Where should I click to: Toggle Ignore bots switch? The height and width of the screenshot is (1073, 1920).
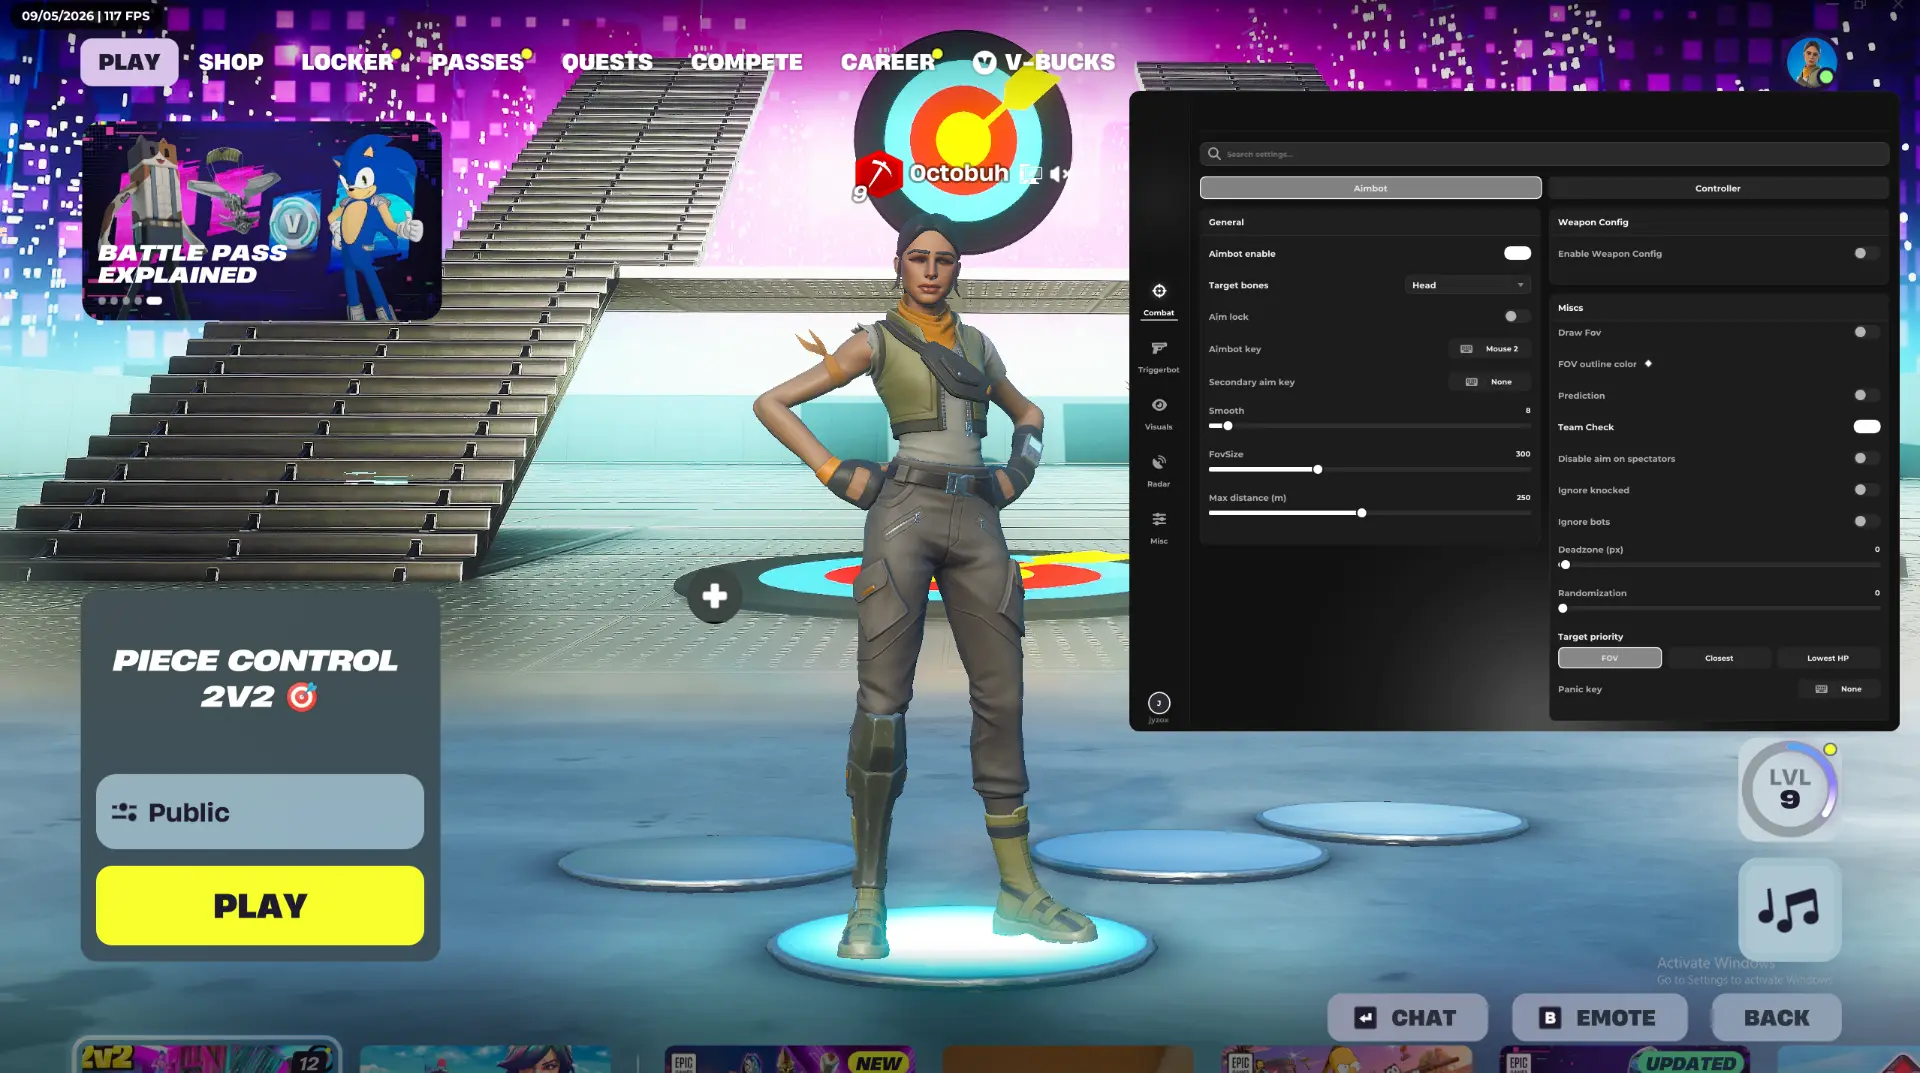1866,521
